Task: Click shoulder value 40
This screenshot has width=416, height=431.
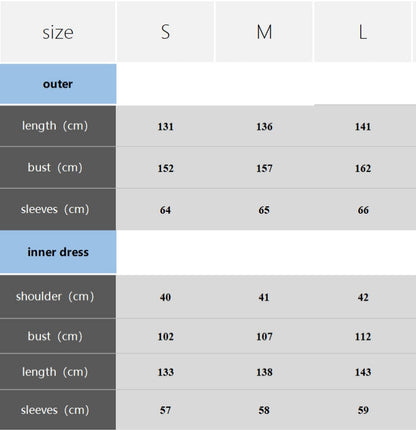Action: (165, 297)
